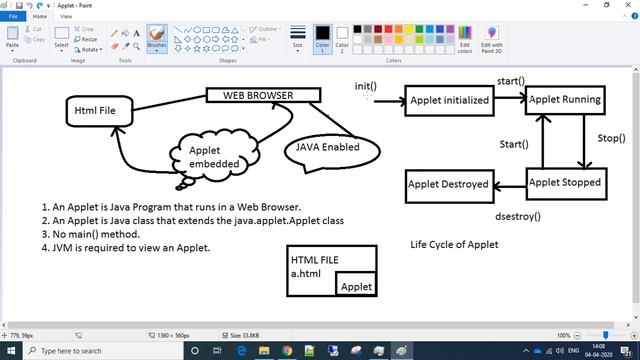Switch to the View tab

(x=66, y=16)
